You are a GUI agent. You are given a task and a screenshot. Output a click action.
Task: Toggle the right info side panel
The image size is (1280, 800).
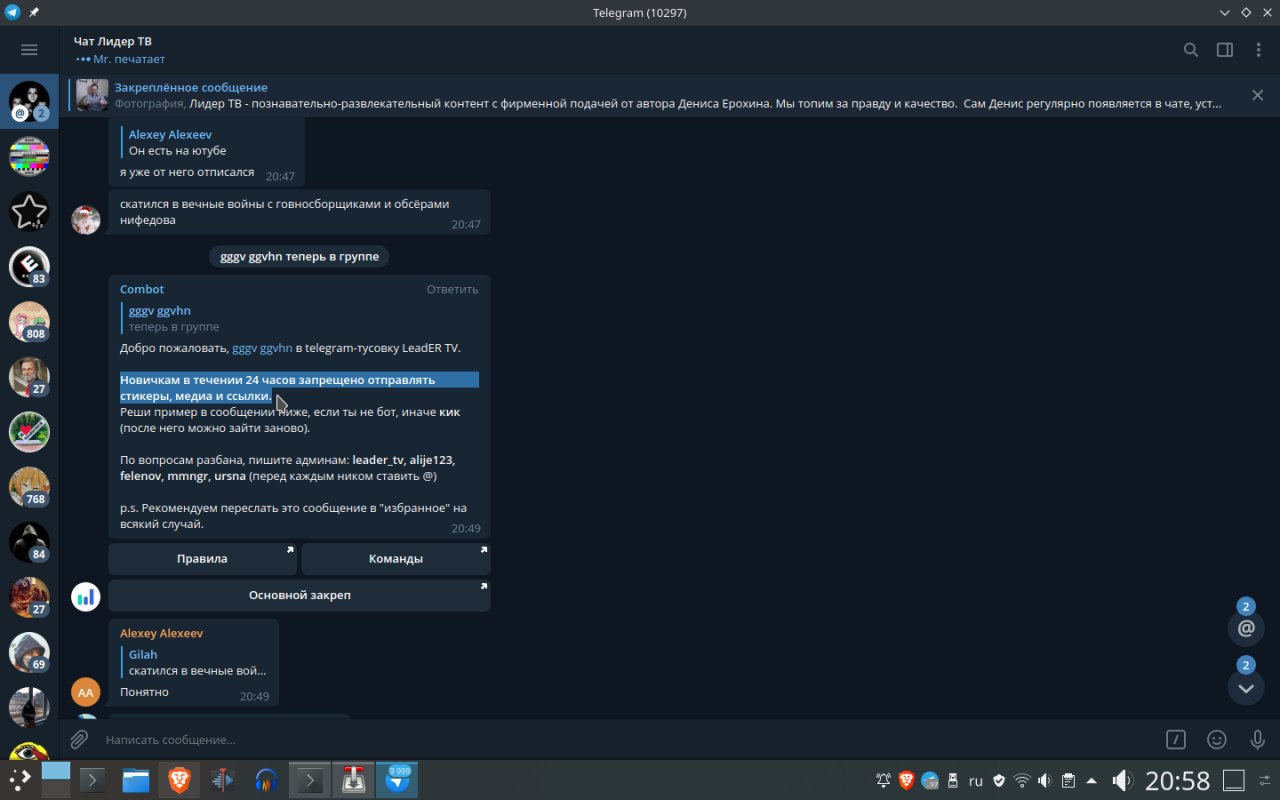coord(1224,50)
